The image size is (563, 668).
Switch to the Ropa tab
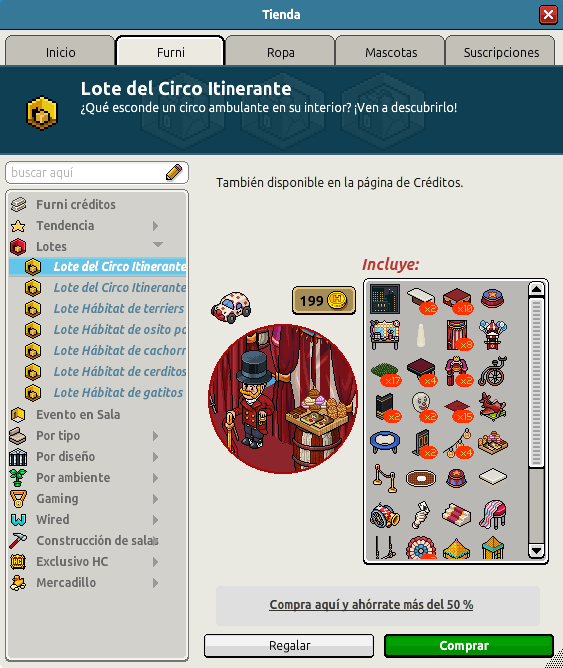coord(280,52)
